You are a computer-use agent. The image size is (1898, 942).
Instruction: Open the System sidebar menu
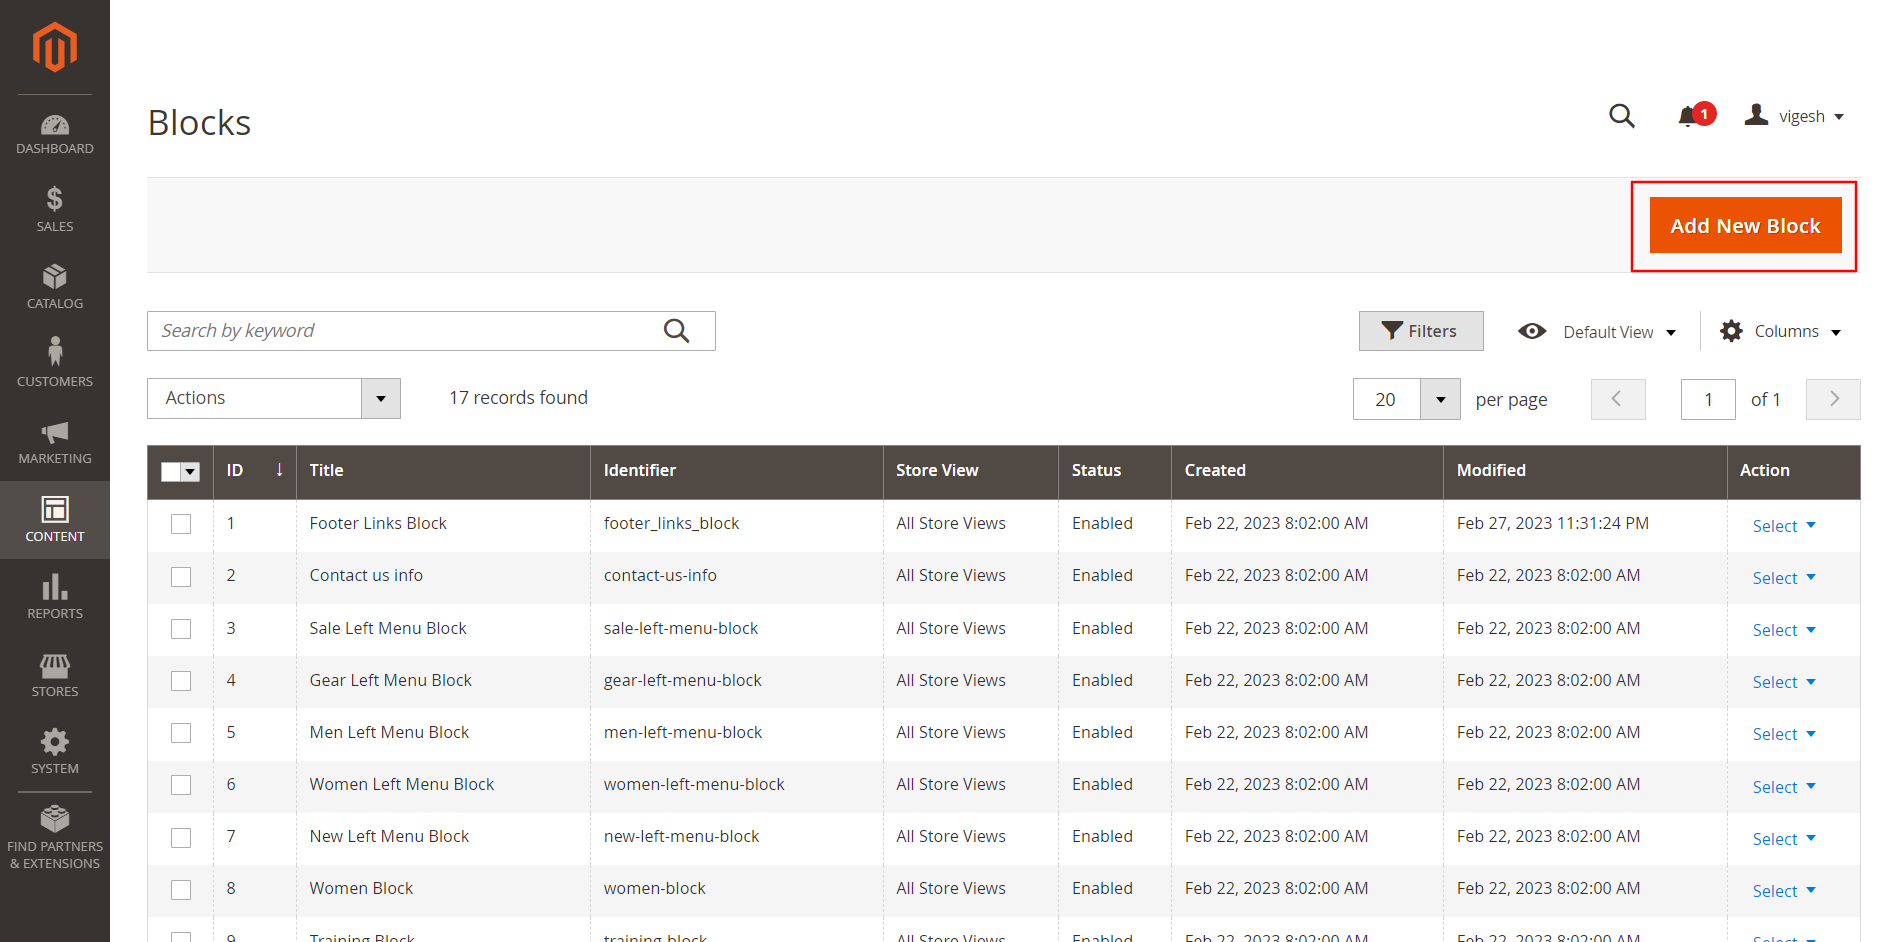pyautogui.click(x=55, y=753)
